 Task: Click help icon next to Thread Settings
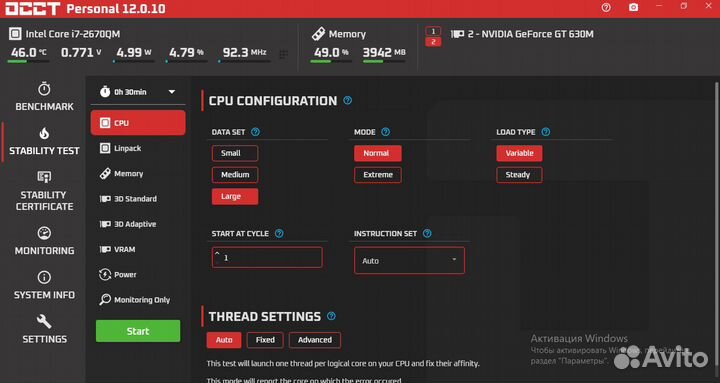(331, 316)
